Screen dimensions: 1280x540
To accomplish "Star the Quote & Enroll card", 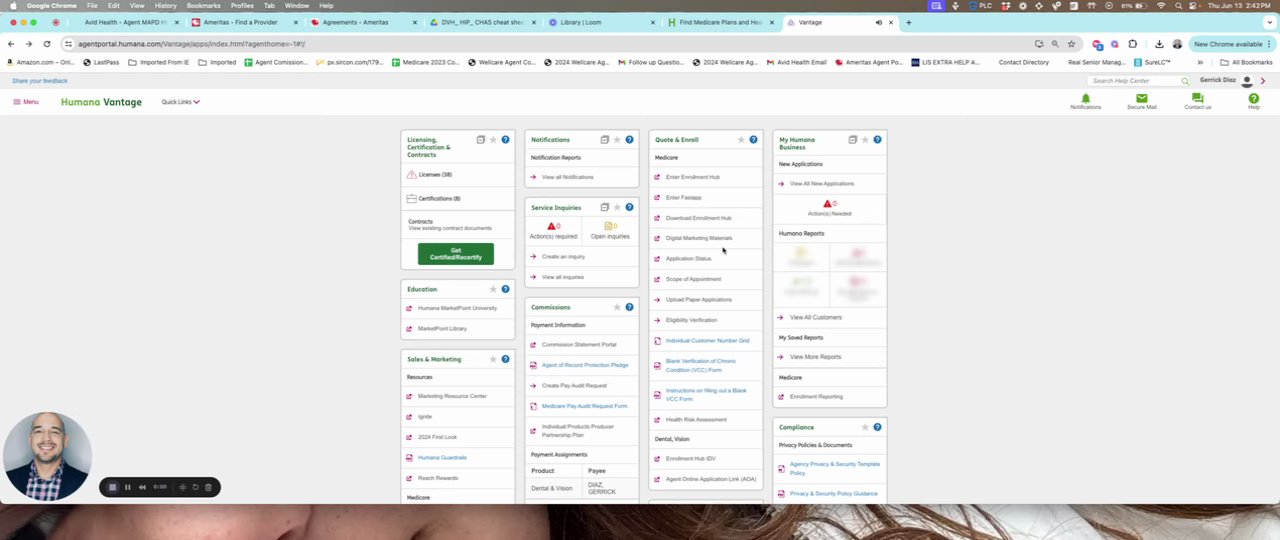I will tap(741, 140).
